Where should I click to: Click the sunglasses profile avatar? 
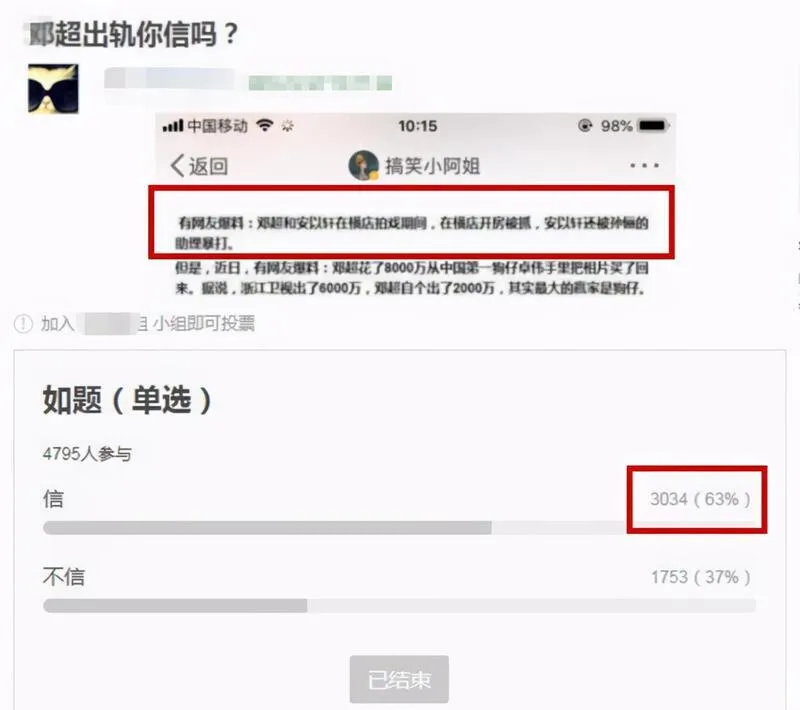pos(53,88)
